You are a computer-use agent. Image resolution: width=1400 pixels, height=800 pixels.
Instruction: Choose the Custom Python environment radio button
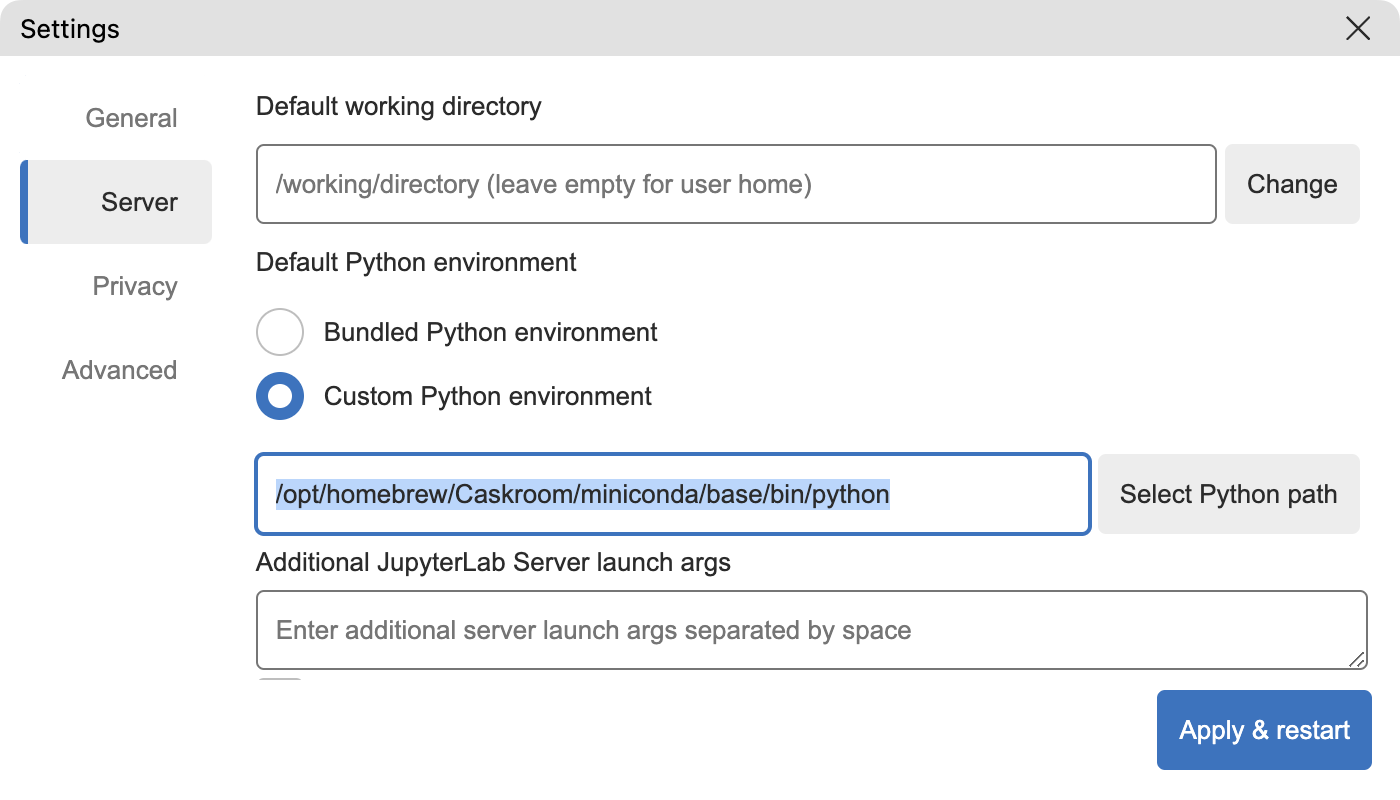pos(280,397)
